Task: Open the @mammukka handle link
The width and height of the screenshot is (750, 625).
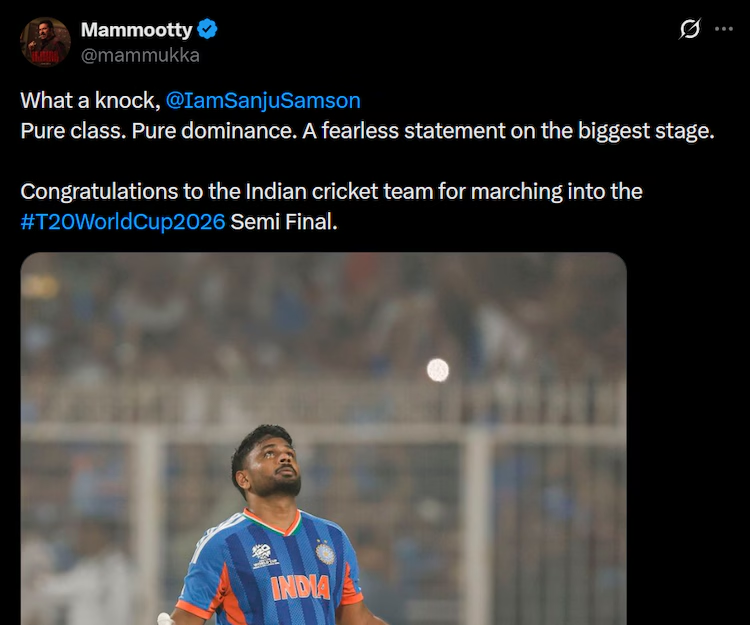Action: point(140,55)
